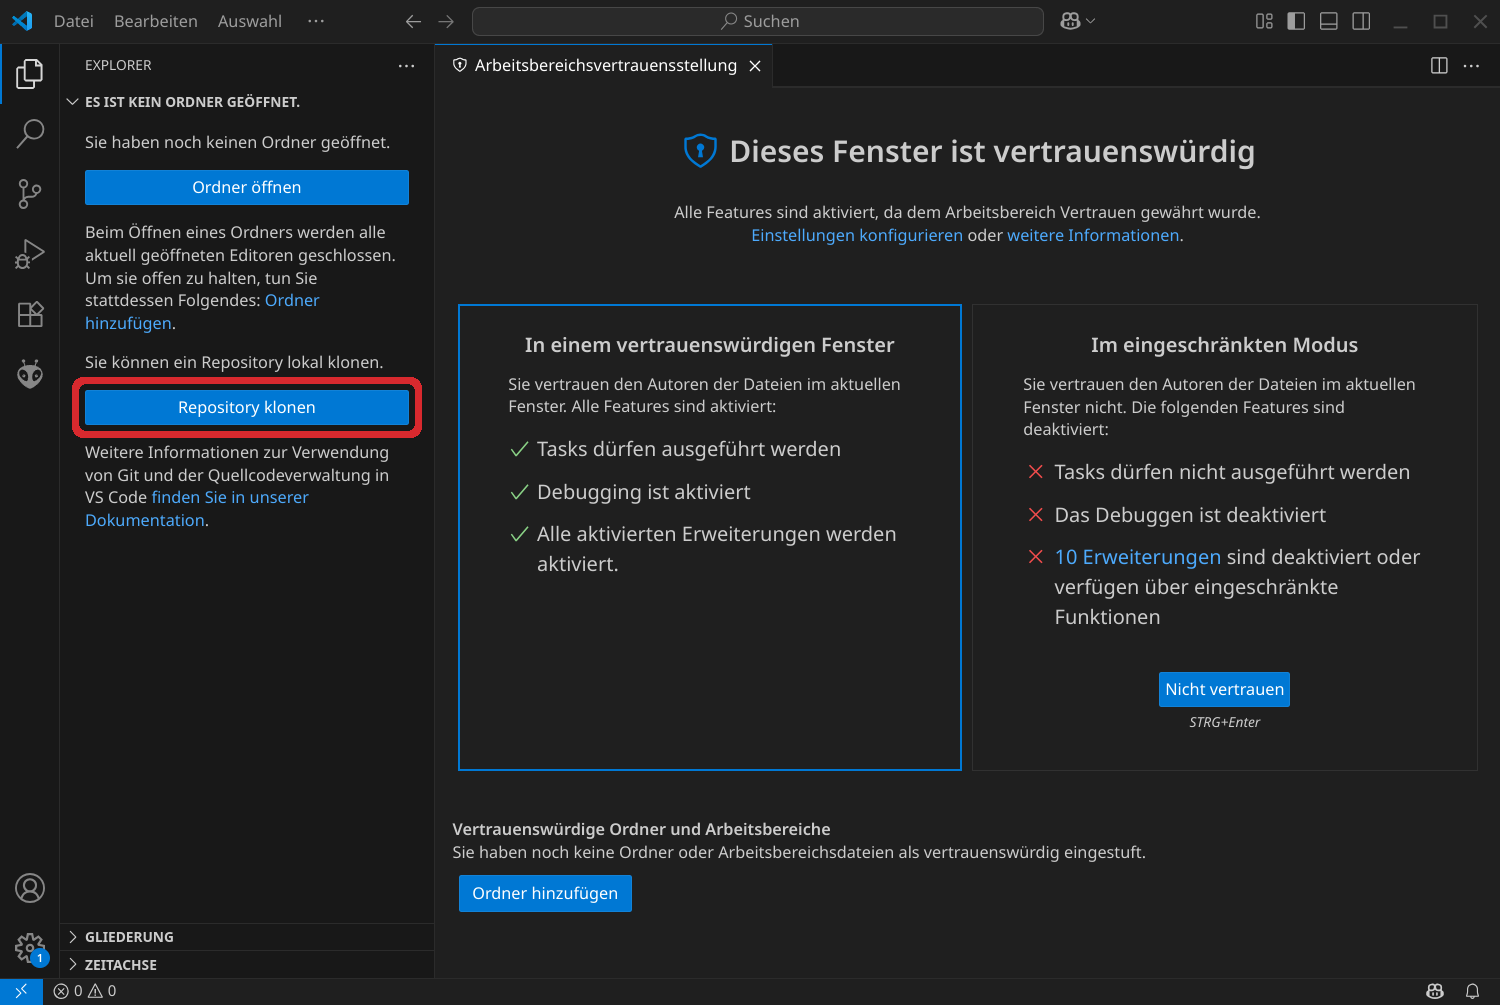
Task: Open the Source Control view
Action: tap(30, 194)
